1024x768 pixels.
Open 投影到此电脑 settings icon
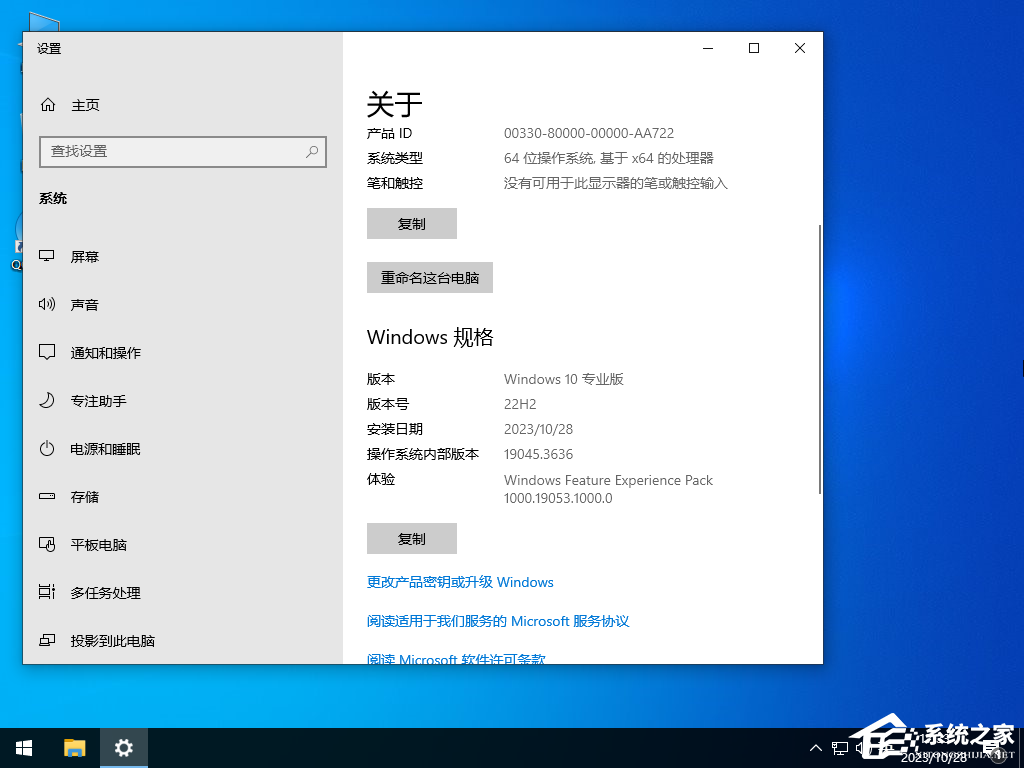(x=47, y=640)
